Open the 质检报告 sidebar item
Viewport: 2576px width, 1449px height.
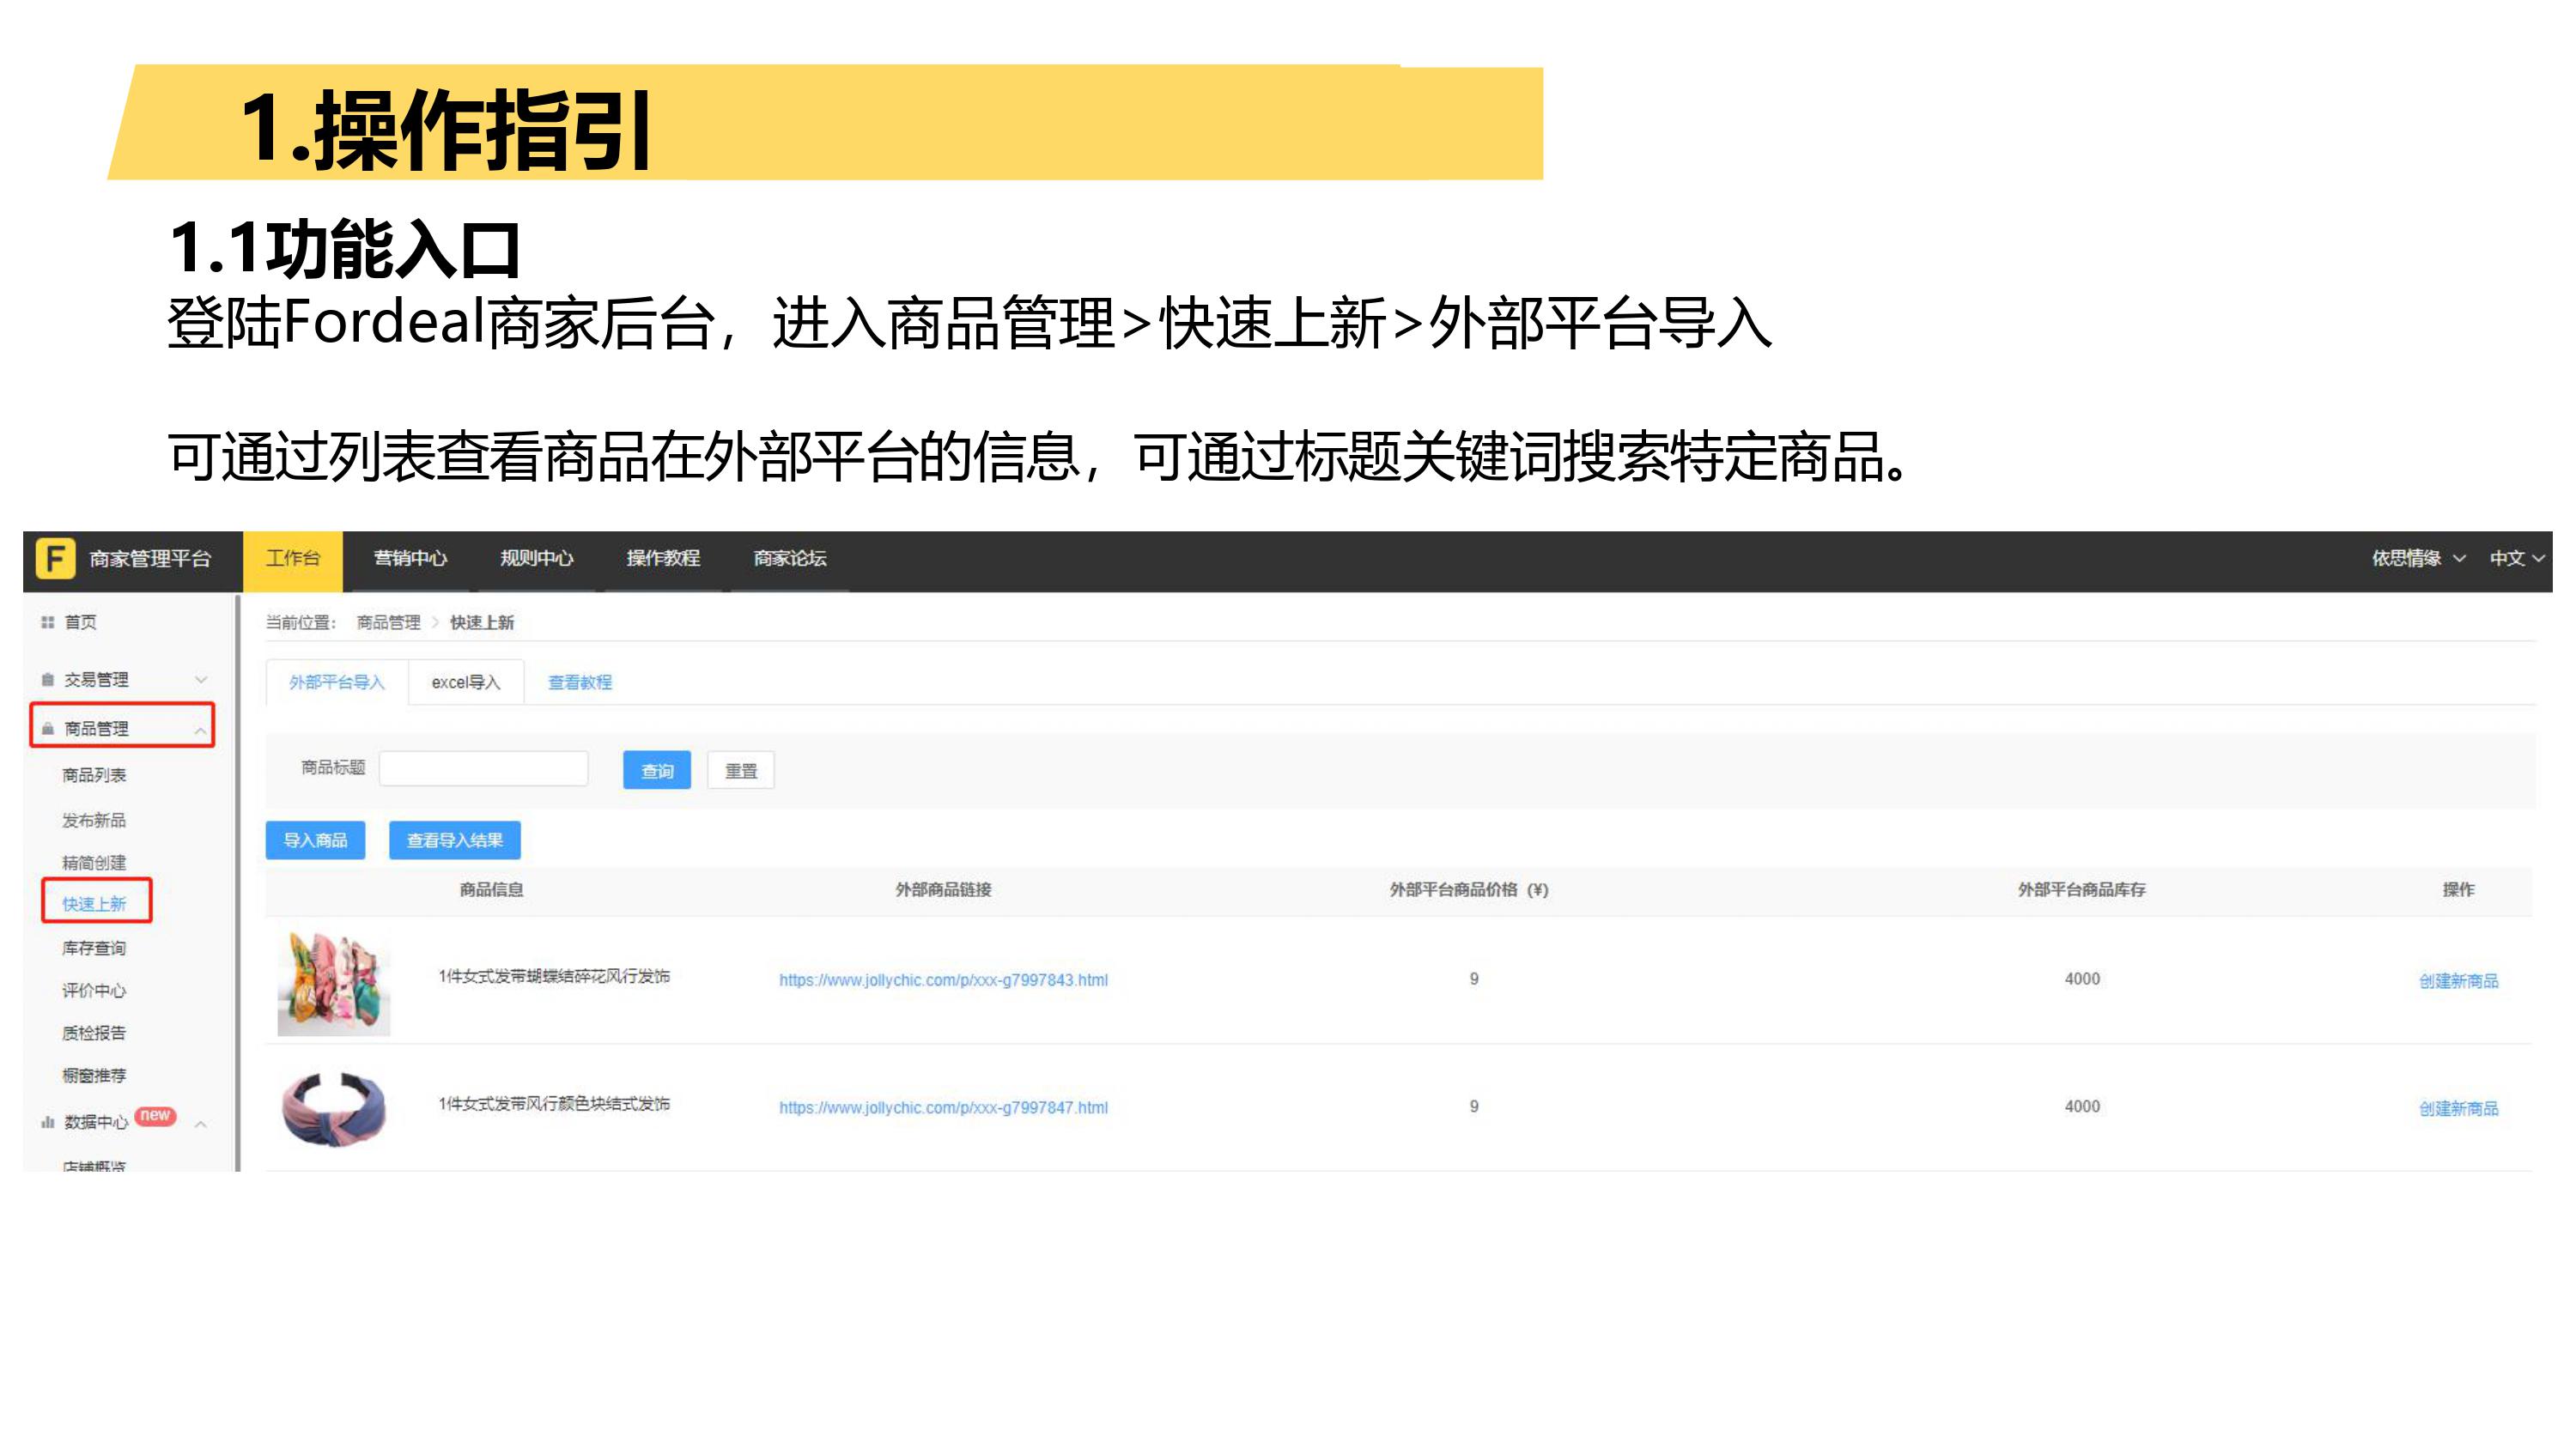94,1033
